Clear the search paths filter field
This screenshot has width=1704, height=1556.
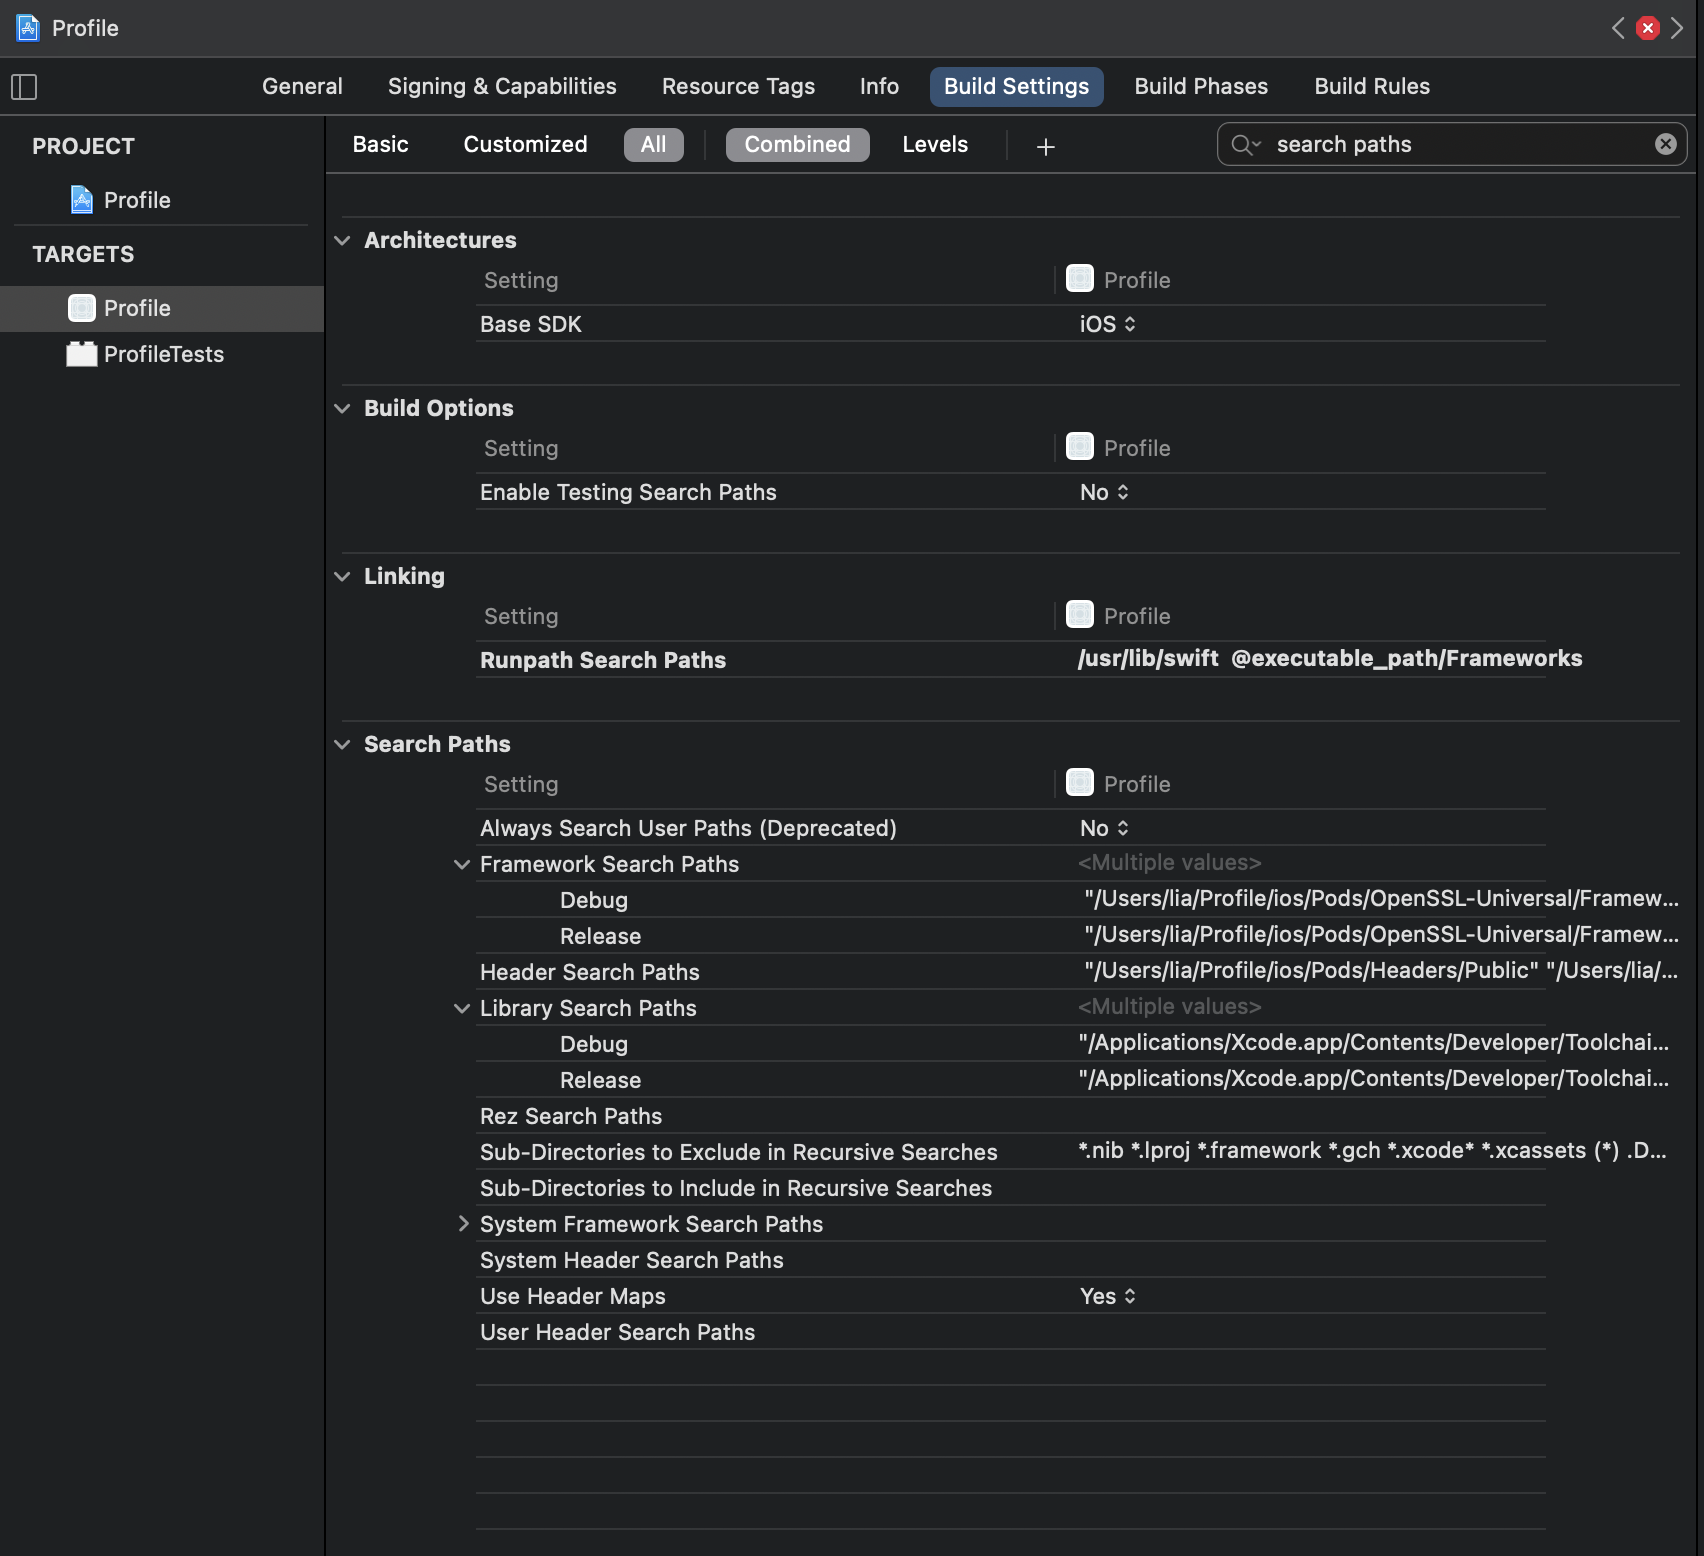[x=1665, y=144]
